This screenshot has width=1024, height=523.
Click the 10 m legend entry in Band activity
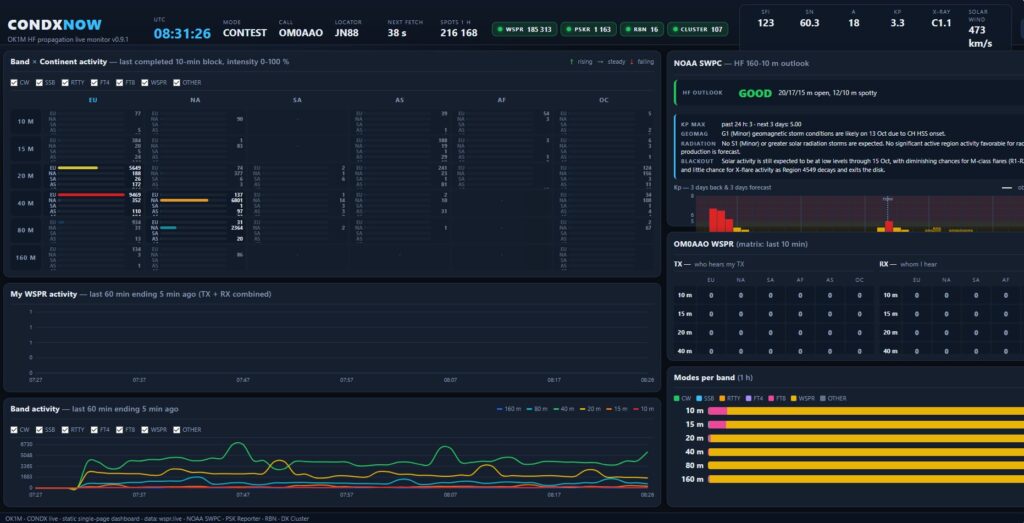tap(645, 409)
